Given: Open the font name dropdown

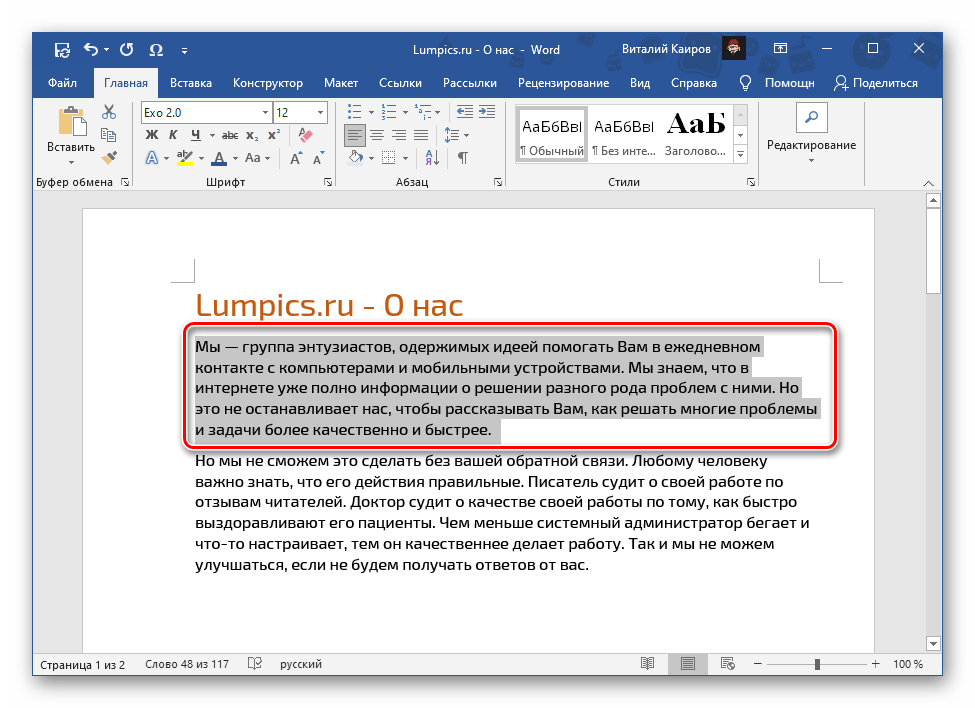Looking at the screenshot, I should tap(264, 112).
